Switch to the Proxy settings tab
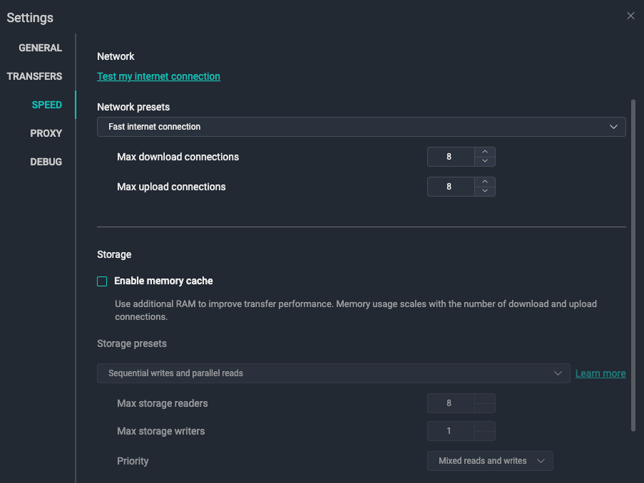644x483 pixels. click(x=46, y=133)
